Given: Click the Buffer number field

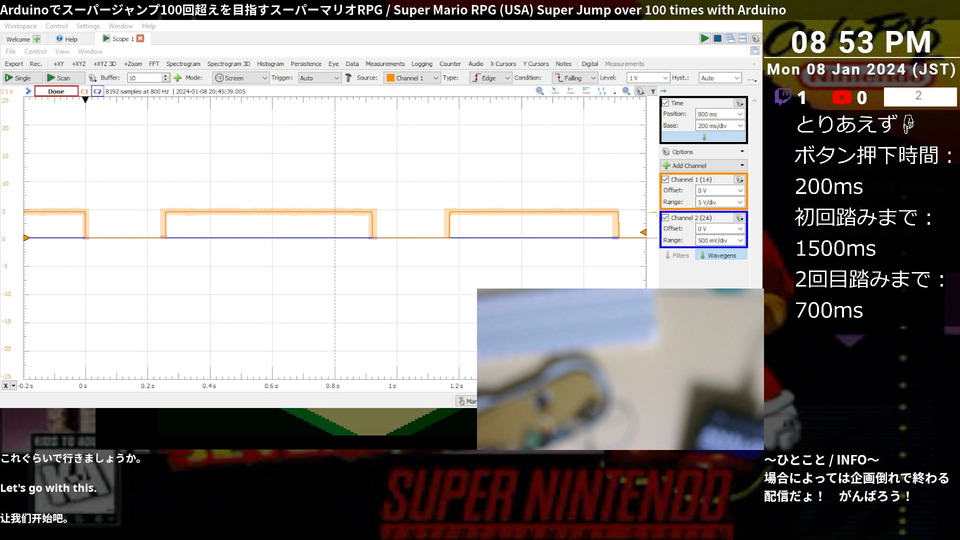Looking at the screenshot, I should click(144, 78).
